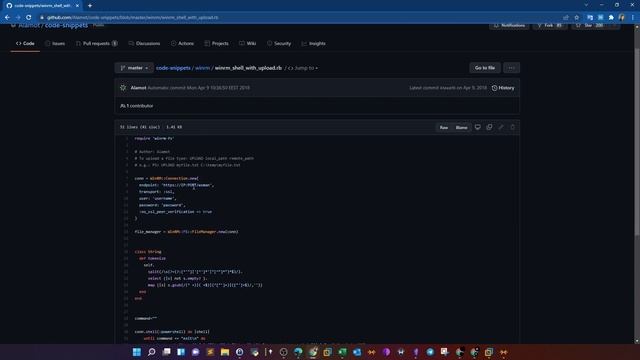Open the Code tab
This screenshot has height=360, width=640.
(25, 43)
